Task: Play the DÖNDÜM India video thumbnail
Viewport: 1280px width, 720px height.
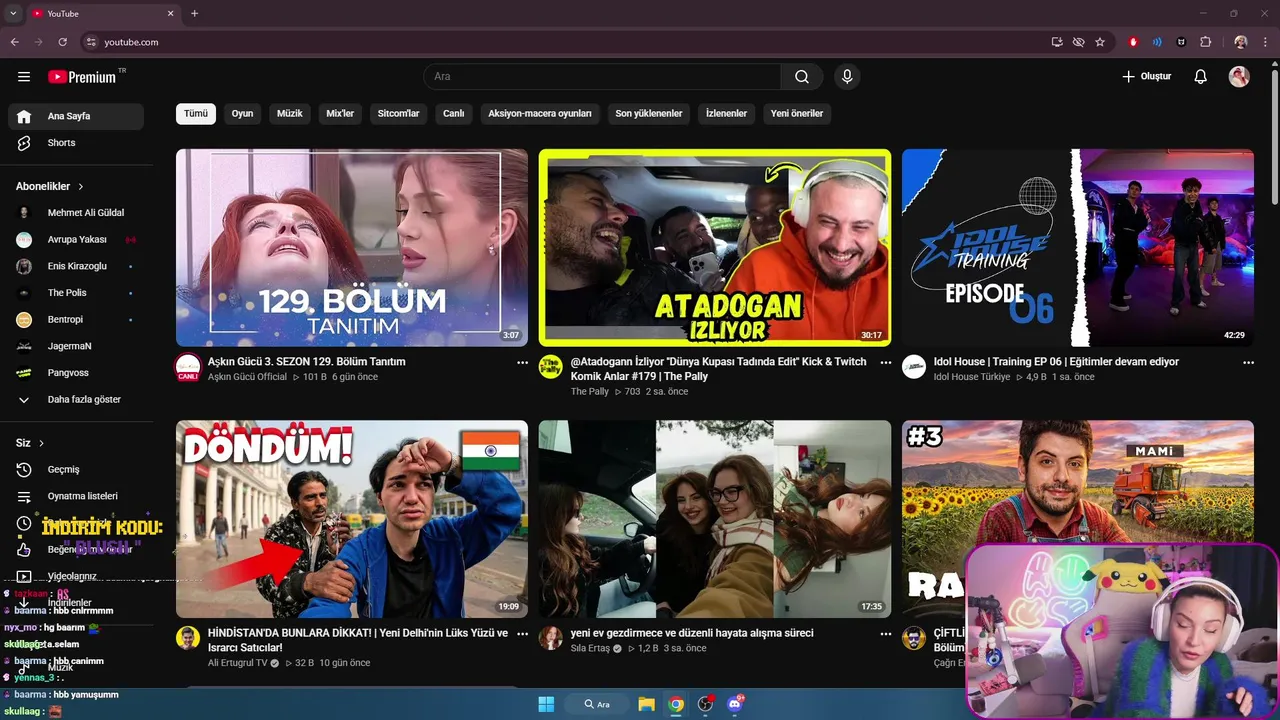Action: click(352, 519)
